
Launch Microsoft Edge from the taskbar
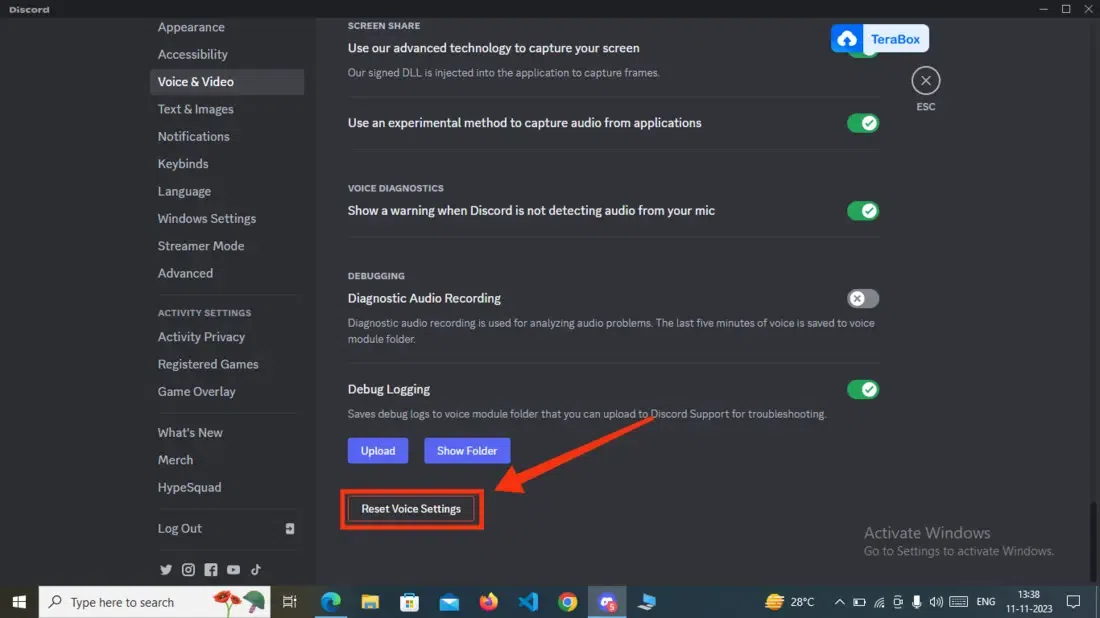point(330,602)
